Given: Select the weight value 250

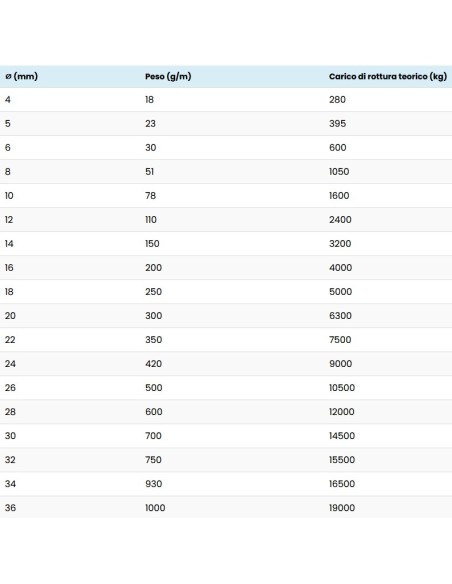Looking at the screenshot, I should coord(153,292).
